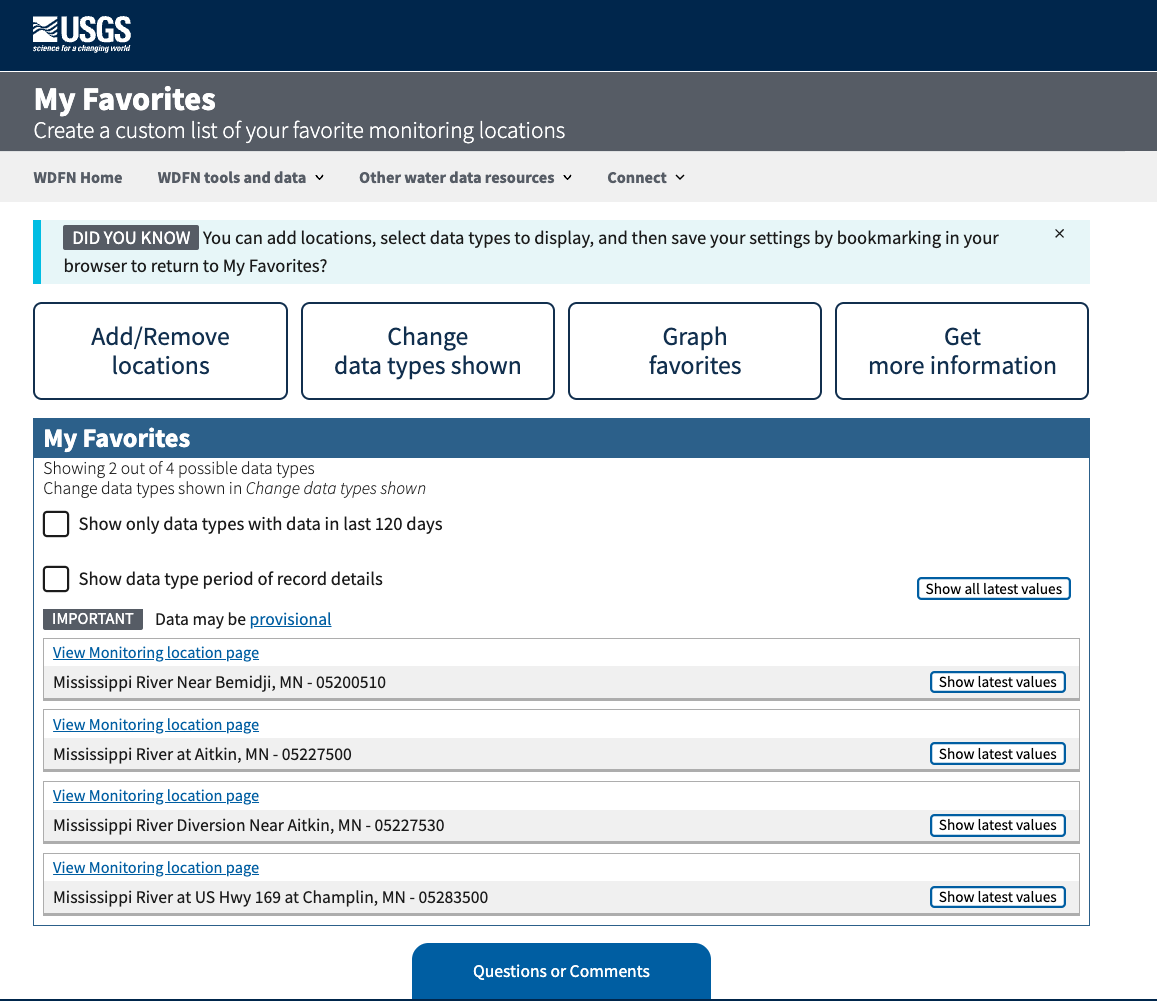Show latest values for Mississippi River at Aitkin
The width and height of the screenshot is (1157, 1001).
pyautogui.click(x=997, y=753)
